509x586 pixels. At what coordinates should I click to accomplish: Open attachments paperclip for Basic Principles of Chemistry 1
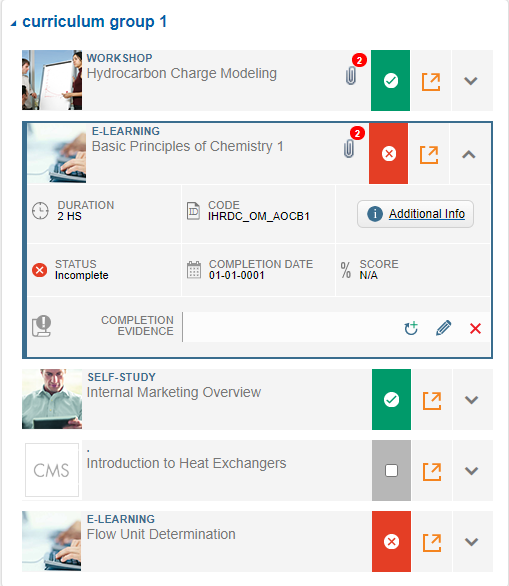point(349,149)
